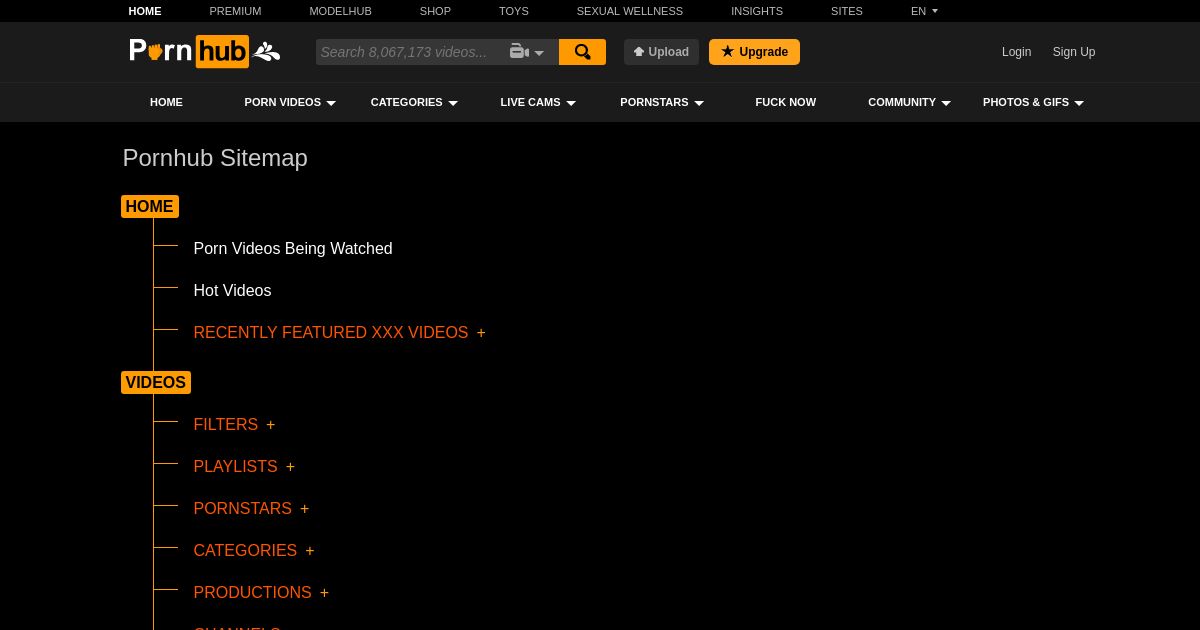
Task: Open the EN language dropdown
Action: (x=924, y=11)
